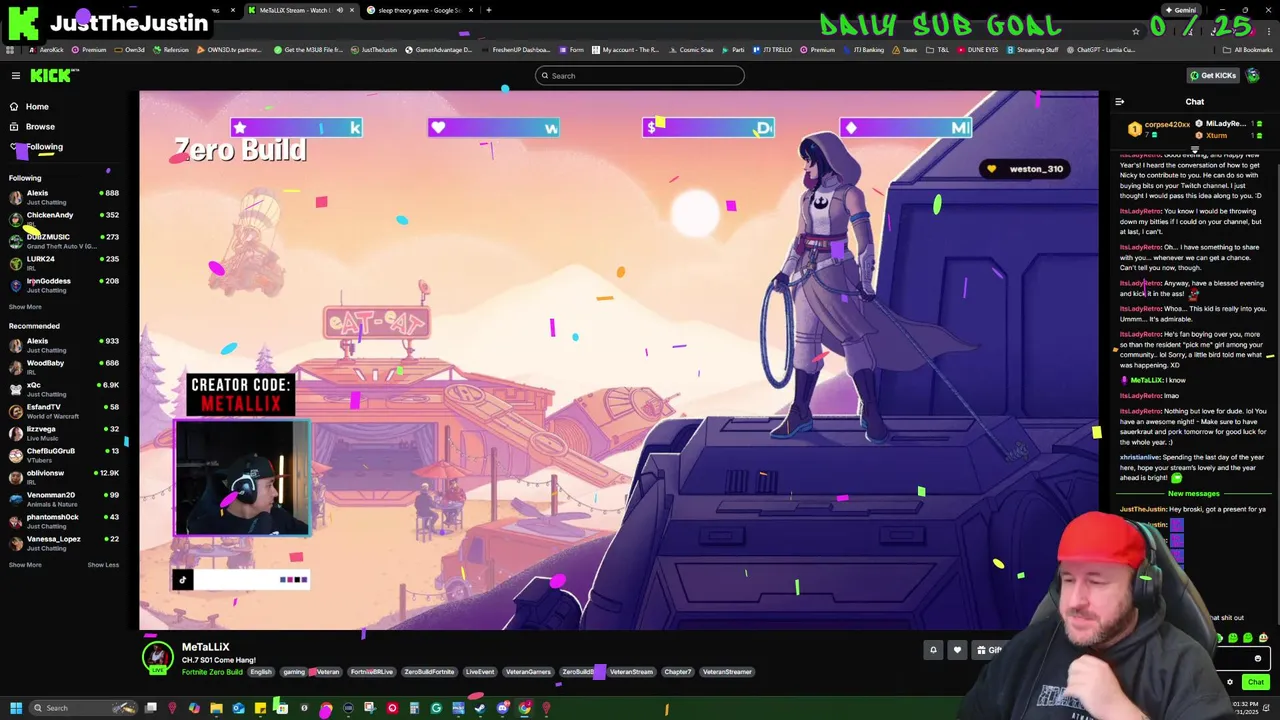Send message with green Chat button

[x=1255, y=682]
